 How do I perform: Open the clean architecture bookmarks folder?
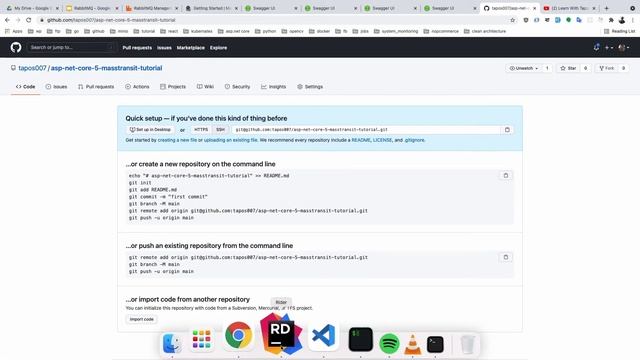pos(484,31)
